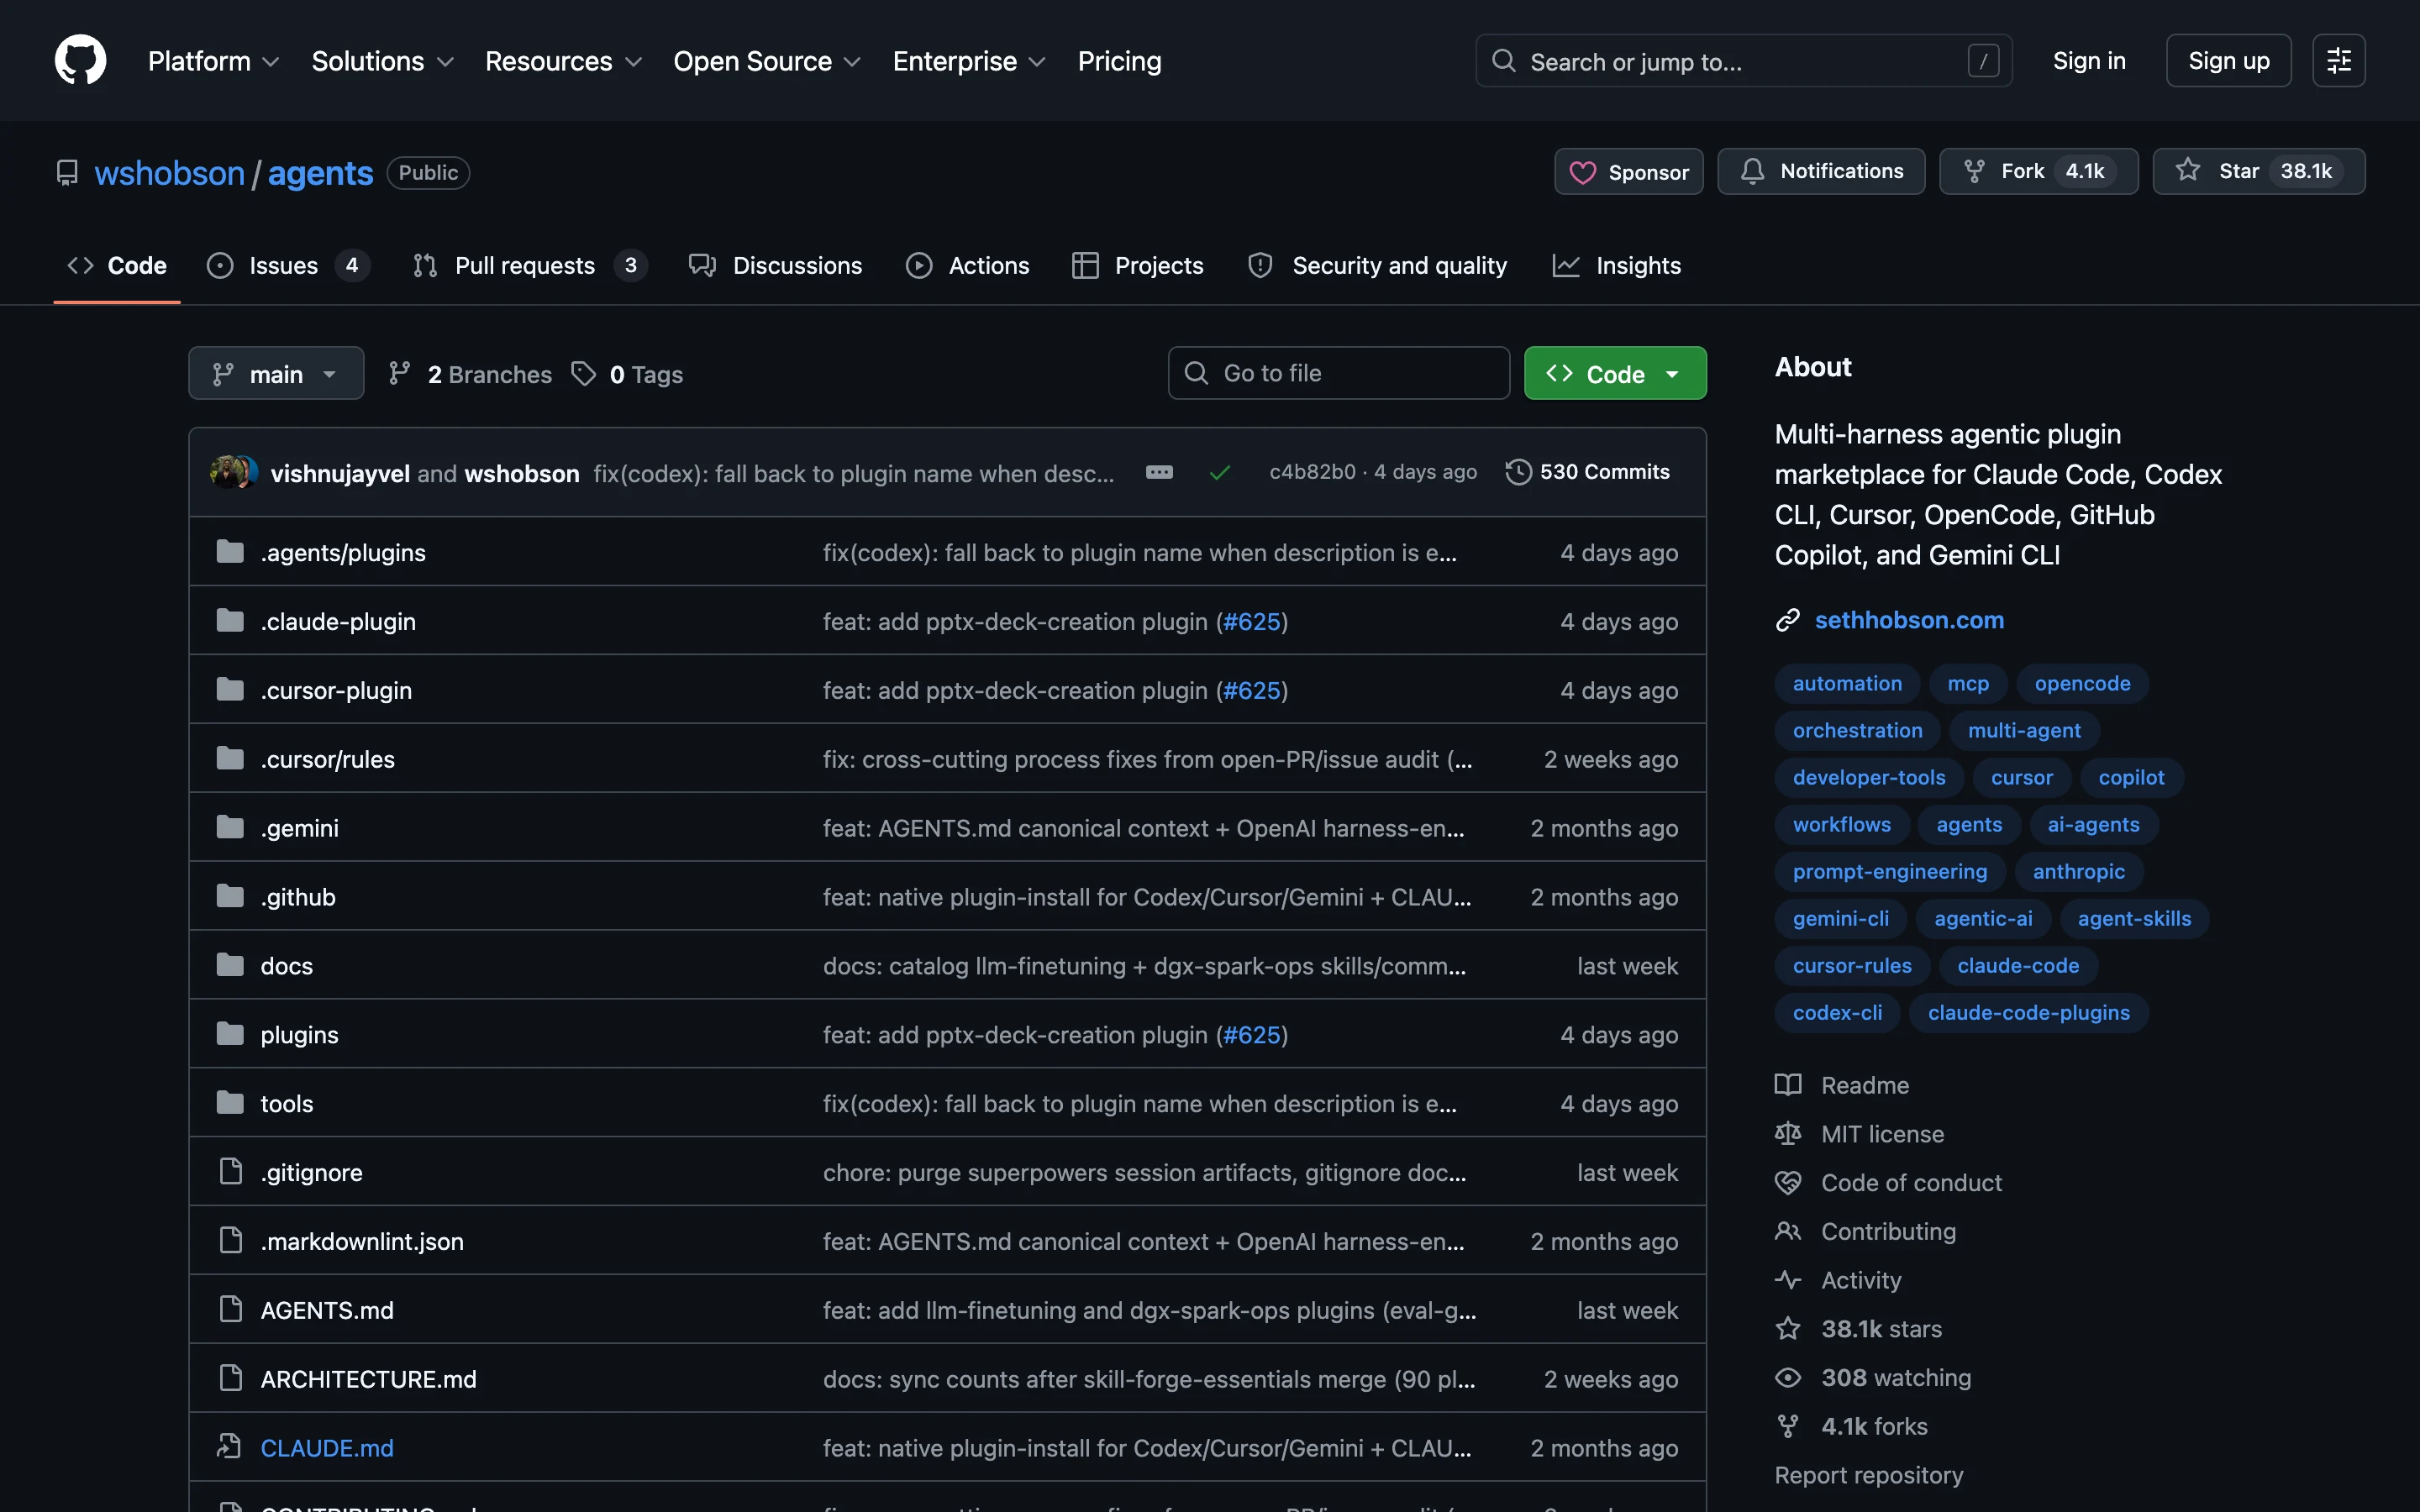
Task: Open the main branch selector dropdown
Action: point(276,373)
